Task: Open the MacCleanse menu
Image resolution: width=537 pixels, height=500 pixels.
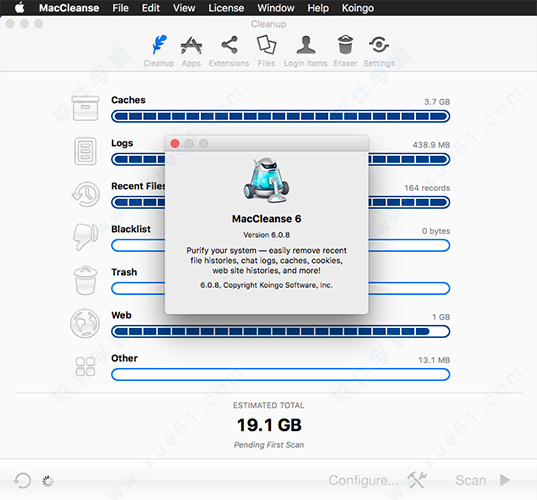Action: point(69,8)
